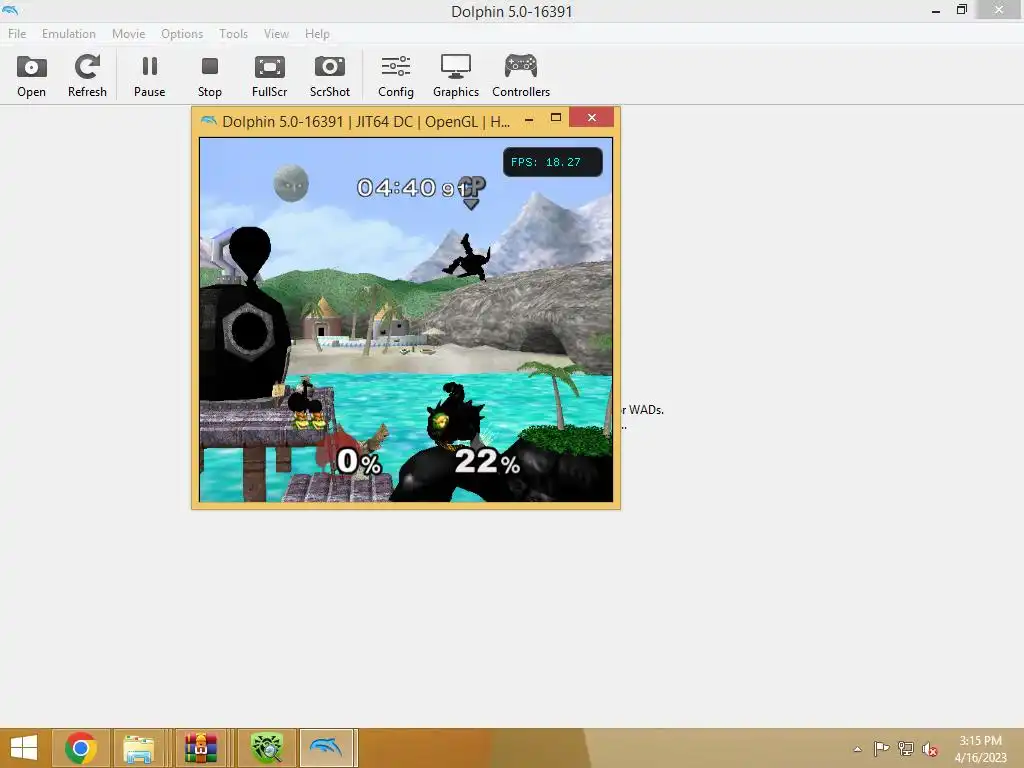Open the Movie menu

coord(128,33)
